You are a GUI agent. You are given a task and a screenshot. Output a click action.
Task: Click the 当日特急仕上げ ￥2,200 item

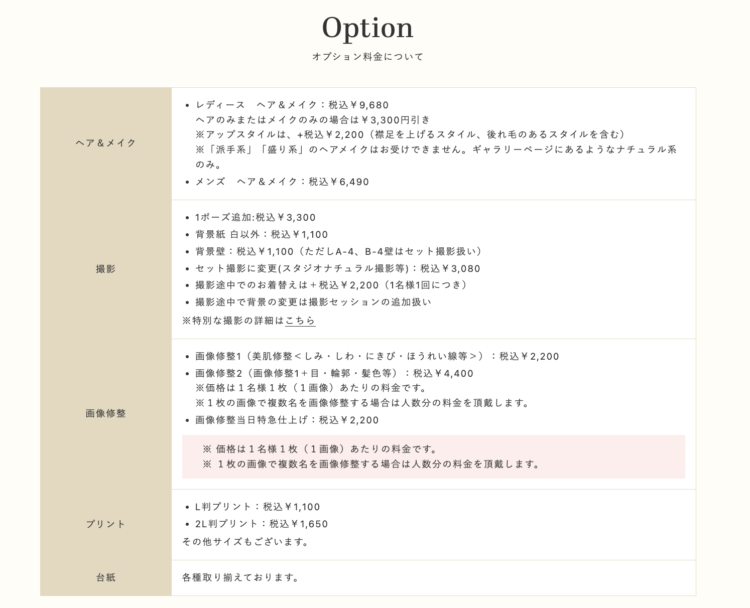[287, 420]
